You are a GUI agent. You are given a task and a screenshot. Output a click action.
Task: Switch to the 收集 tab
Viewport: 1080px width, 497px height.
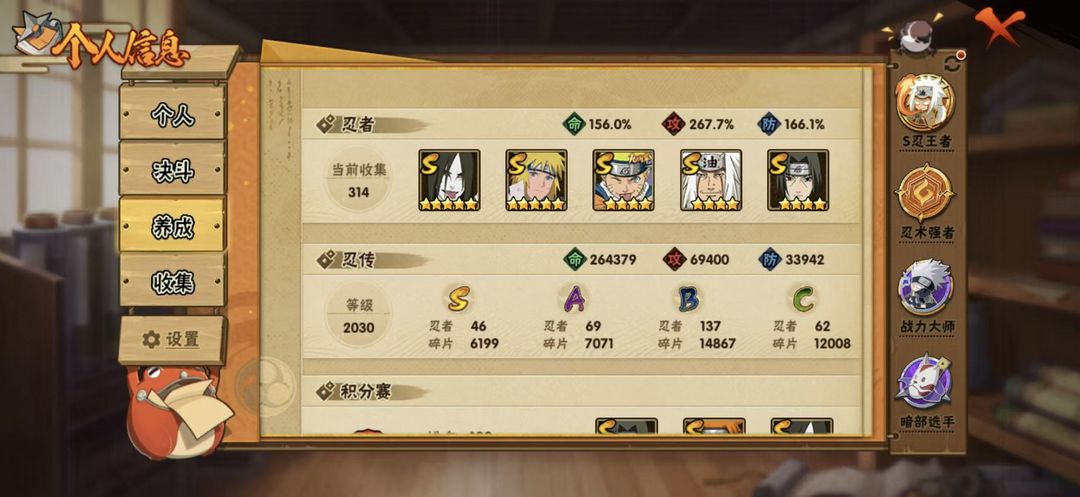[x=172, y=281]
